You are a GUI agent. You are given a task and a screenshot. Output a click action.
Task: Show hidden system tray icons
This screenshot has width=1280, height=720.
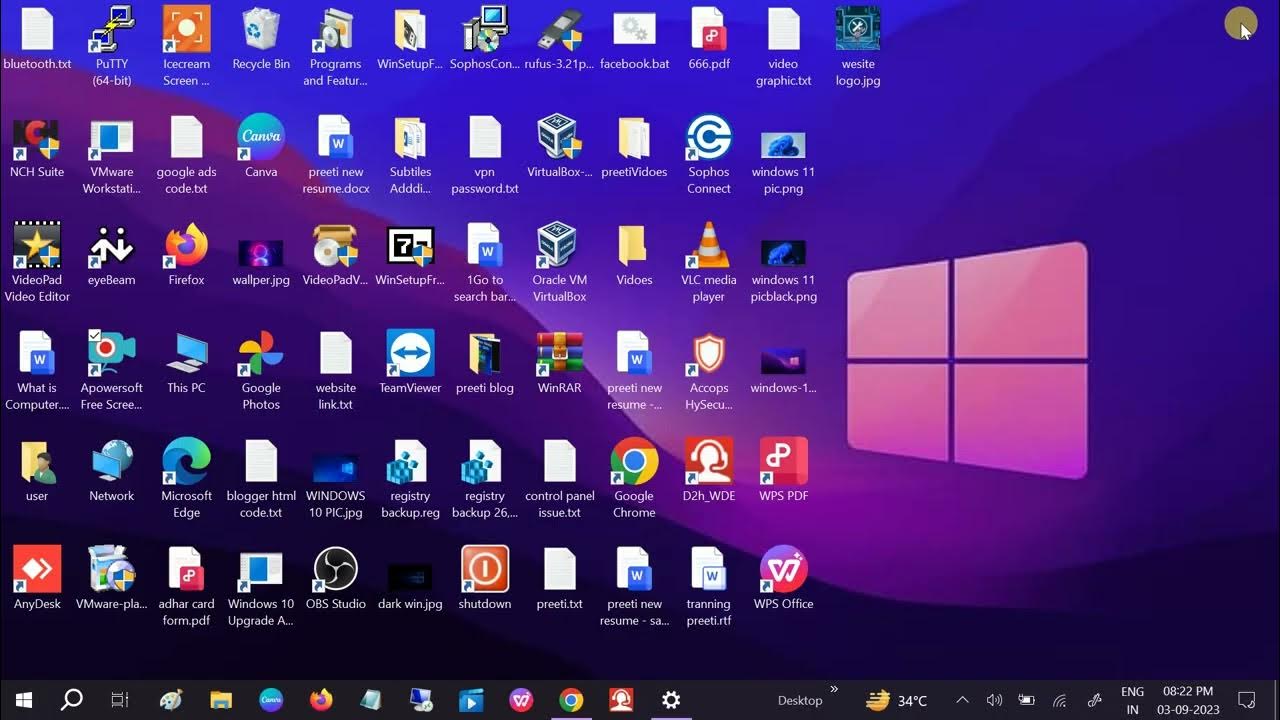point(962,700)
